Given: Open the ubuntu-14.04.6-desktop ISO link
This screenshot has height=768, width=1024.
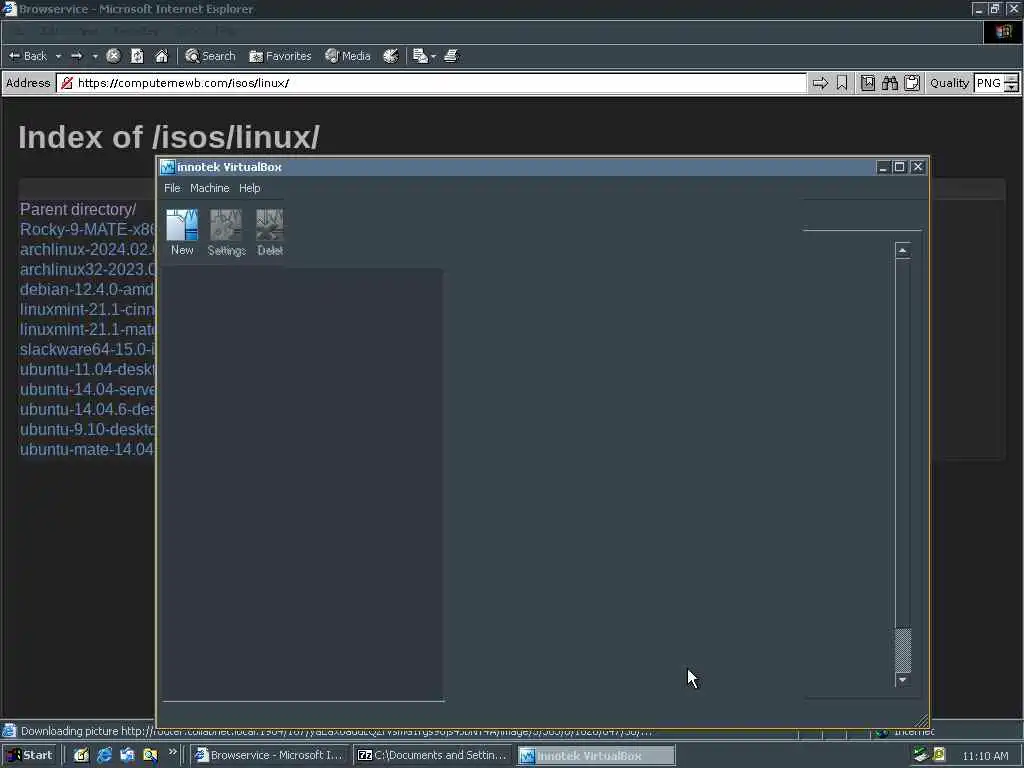Looking at the screenshot, I should tap(88, 409).
